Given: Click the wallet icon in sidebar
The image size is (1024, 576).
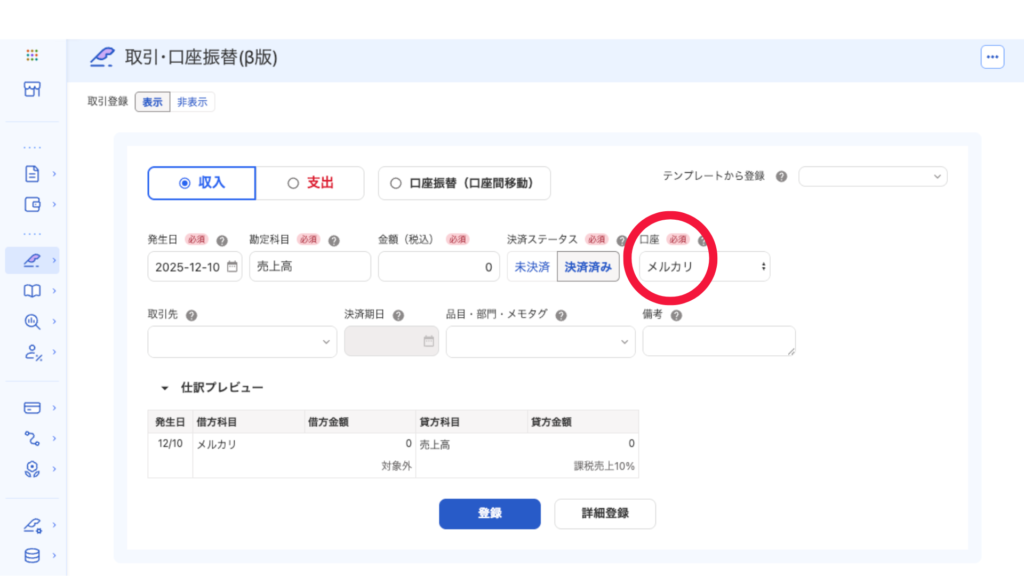Looking at the screenshot, I should pos(32,205).
